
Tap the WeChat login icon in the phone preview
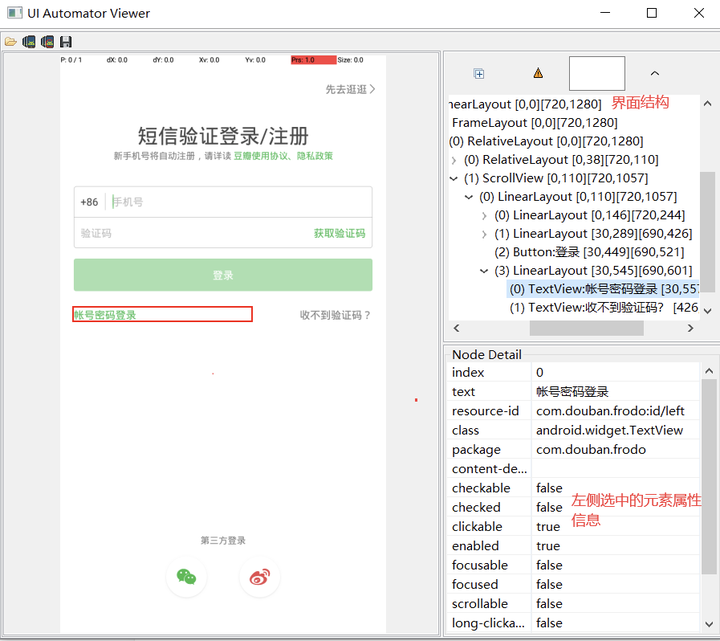coord(186,577)
